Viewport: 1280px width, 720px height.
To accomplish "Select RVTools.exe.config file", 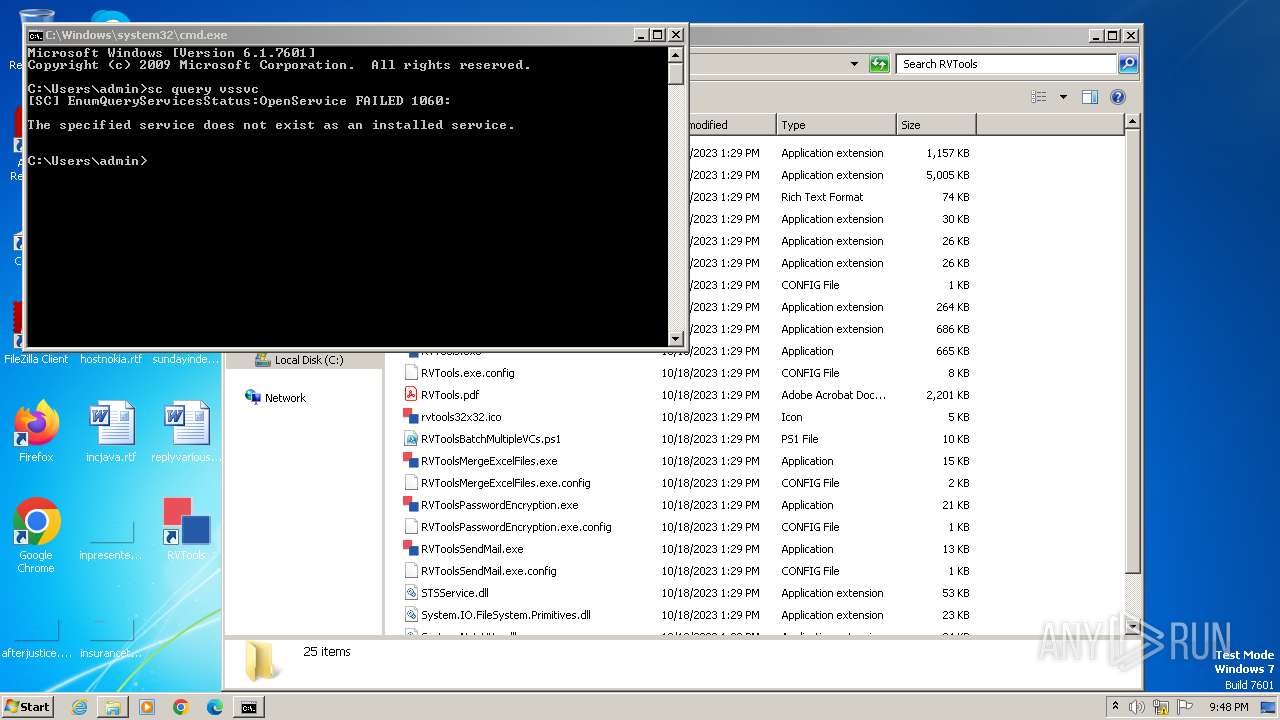I will click(x=467, y=373).
